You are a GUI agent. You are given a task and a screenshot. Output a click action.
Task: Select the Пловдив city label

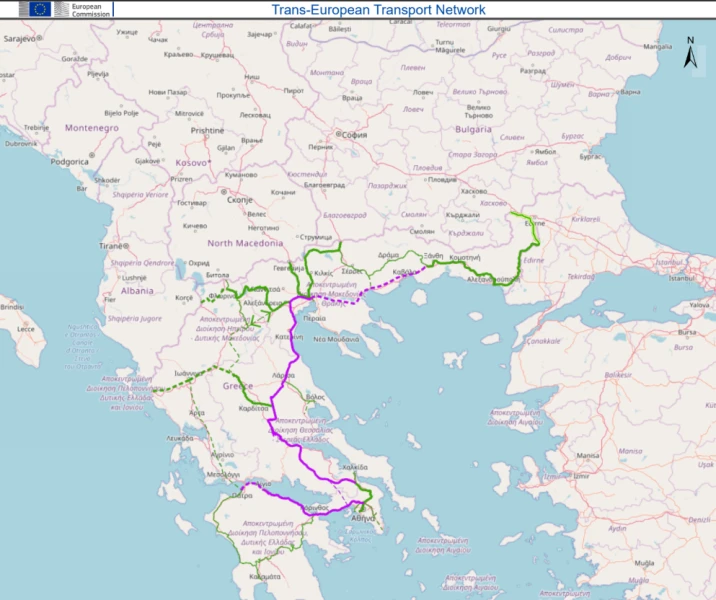click(442, 179)
